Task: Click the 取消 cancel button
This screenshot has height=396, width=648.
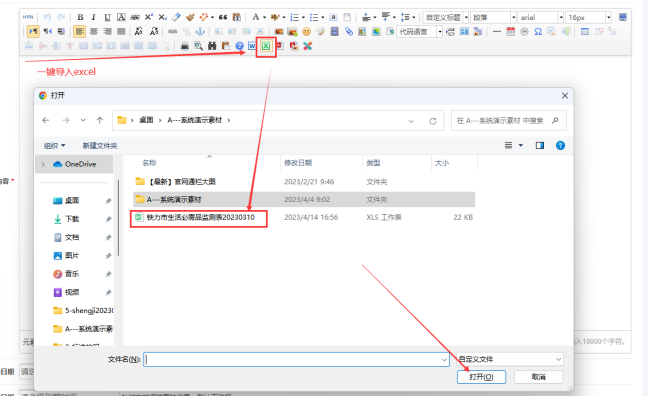Action: pos(538,377)
